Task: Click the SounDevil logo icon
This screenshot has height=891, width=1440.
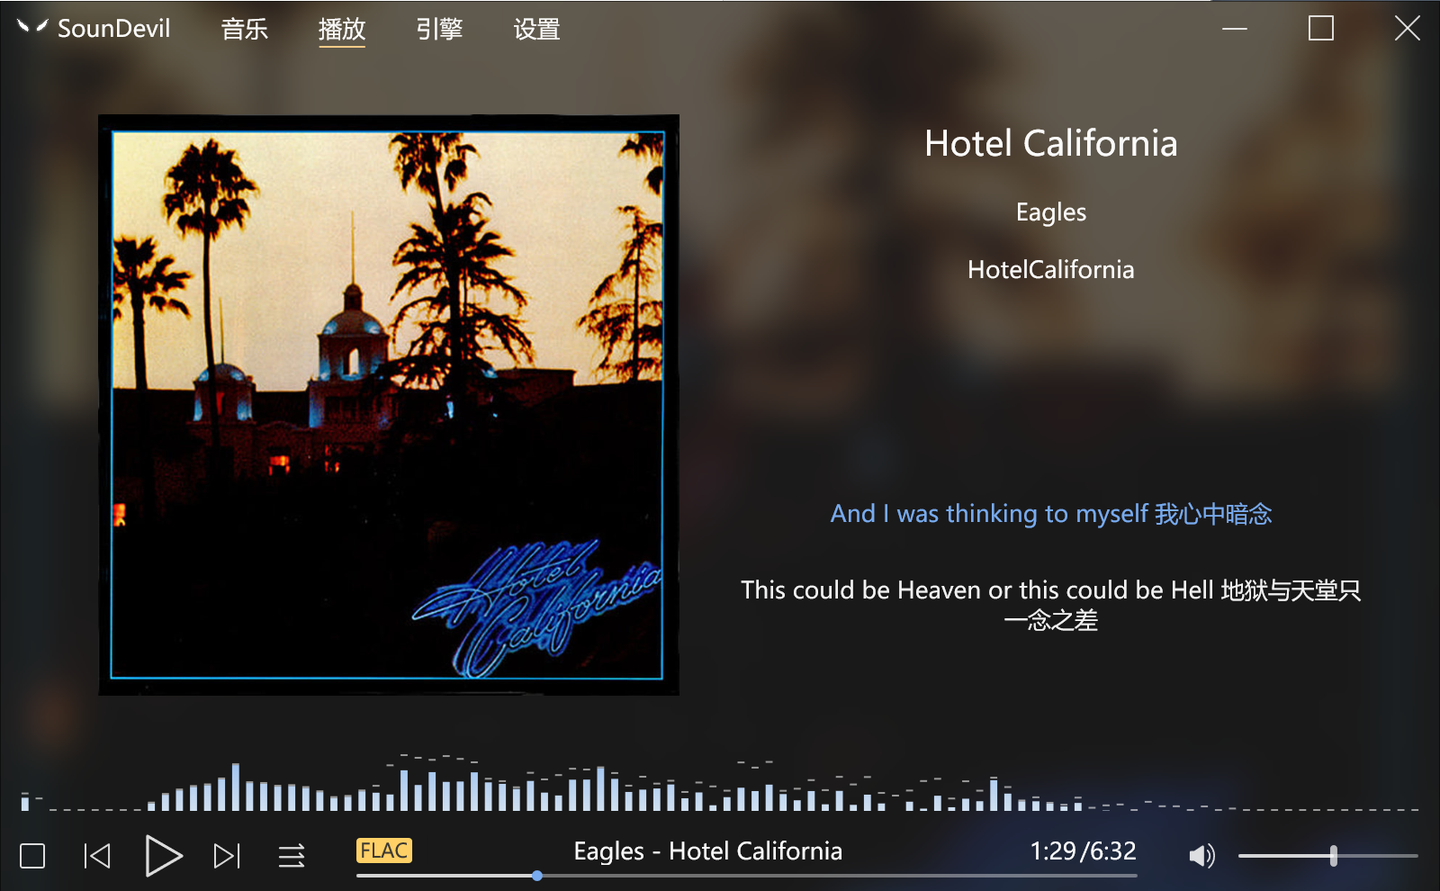Action: 32,28
